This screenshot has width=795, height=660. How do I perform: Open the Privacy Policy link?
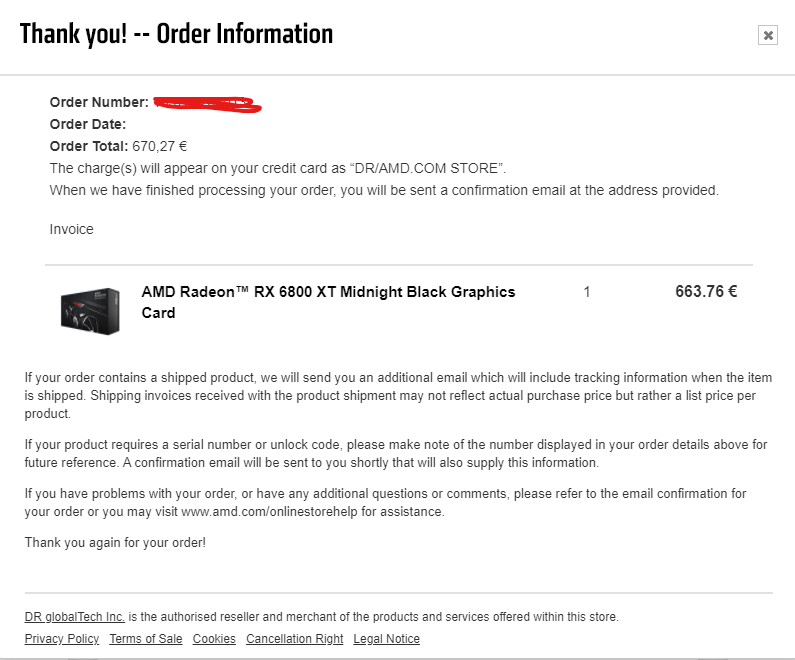coord(62,639)
